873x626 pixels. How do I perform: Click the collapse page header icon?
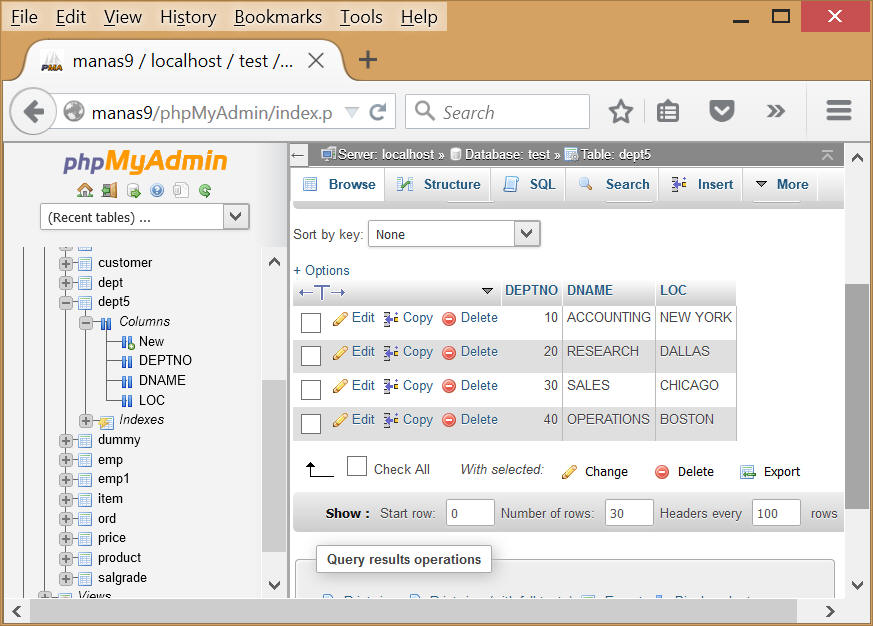[x=827, y=155]
